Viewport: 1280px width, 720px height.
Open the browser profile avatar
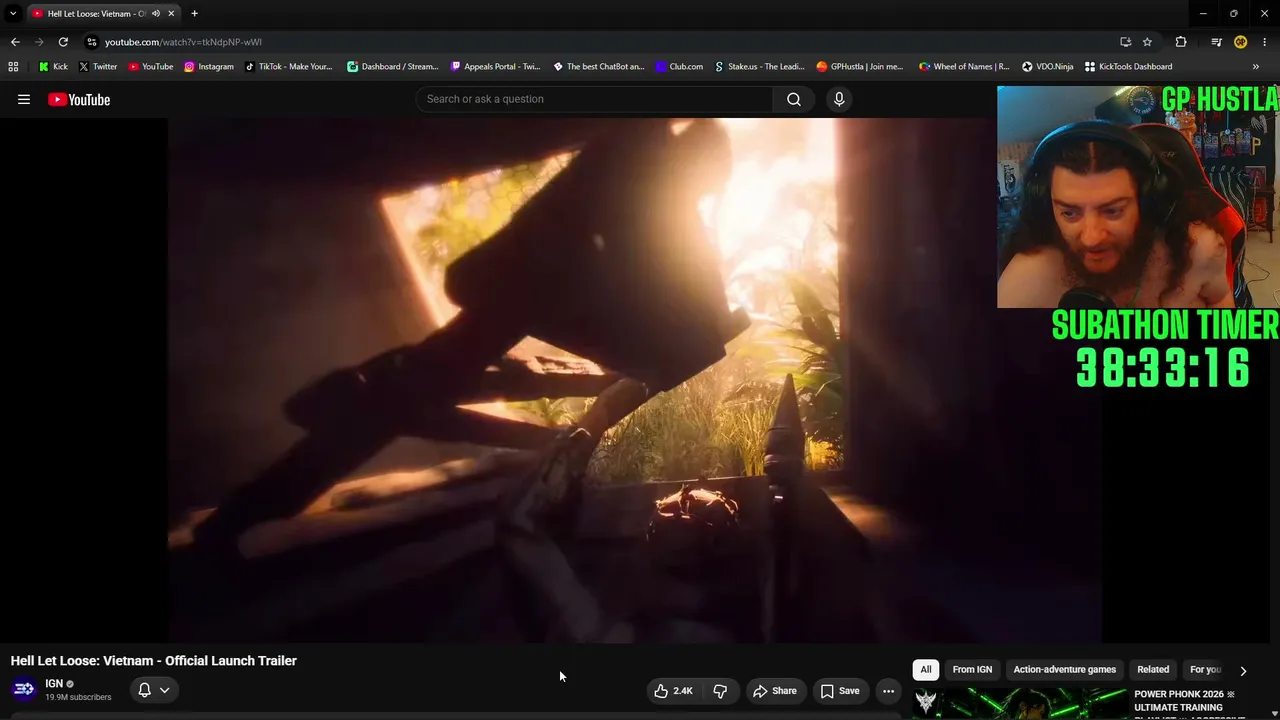click(1240, 42)
